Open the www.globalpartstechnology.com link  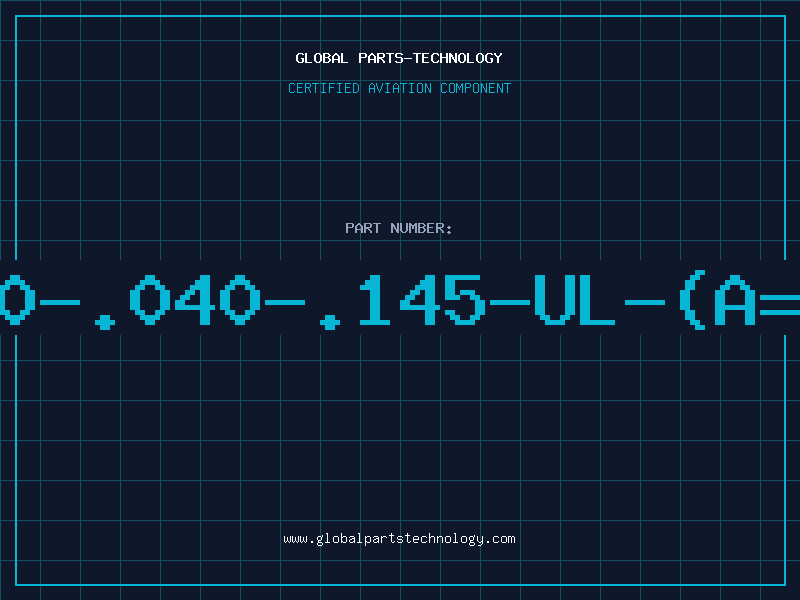[399, 539]
